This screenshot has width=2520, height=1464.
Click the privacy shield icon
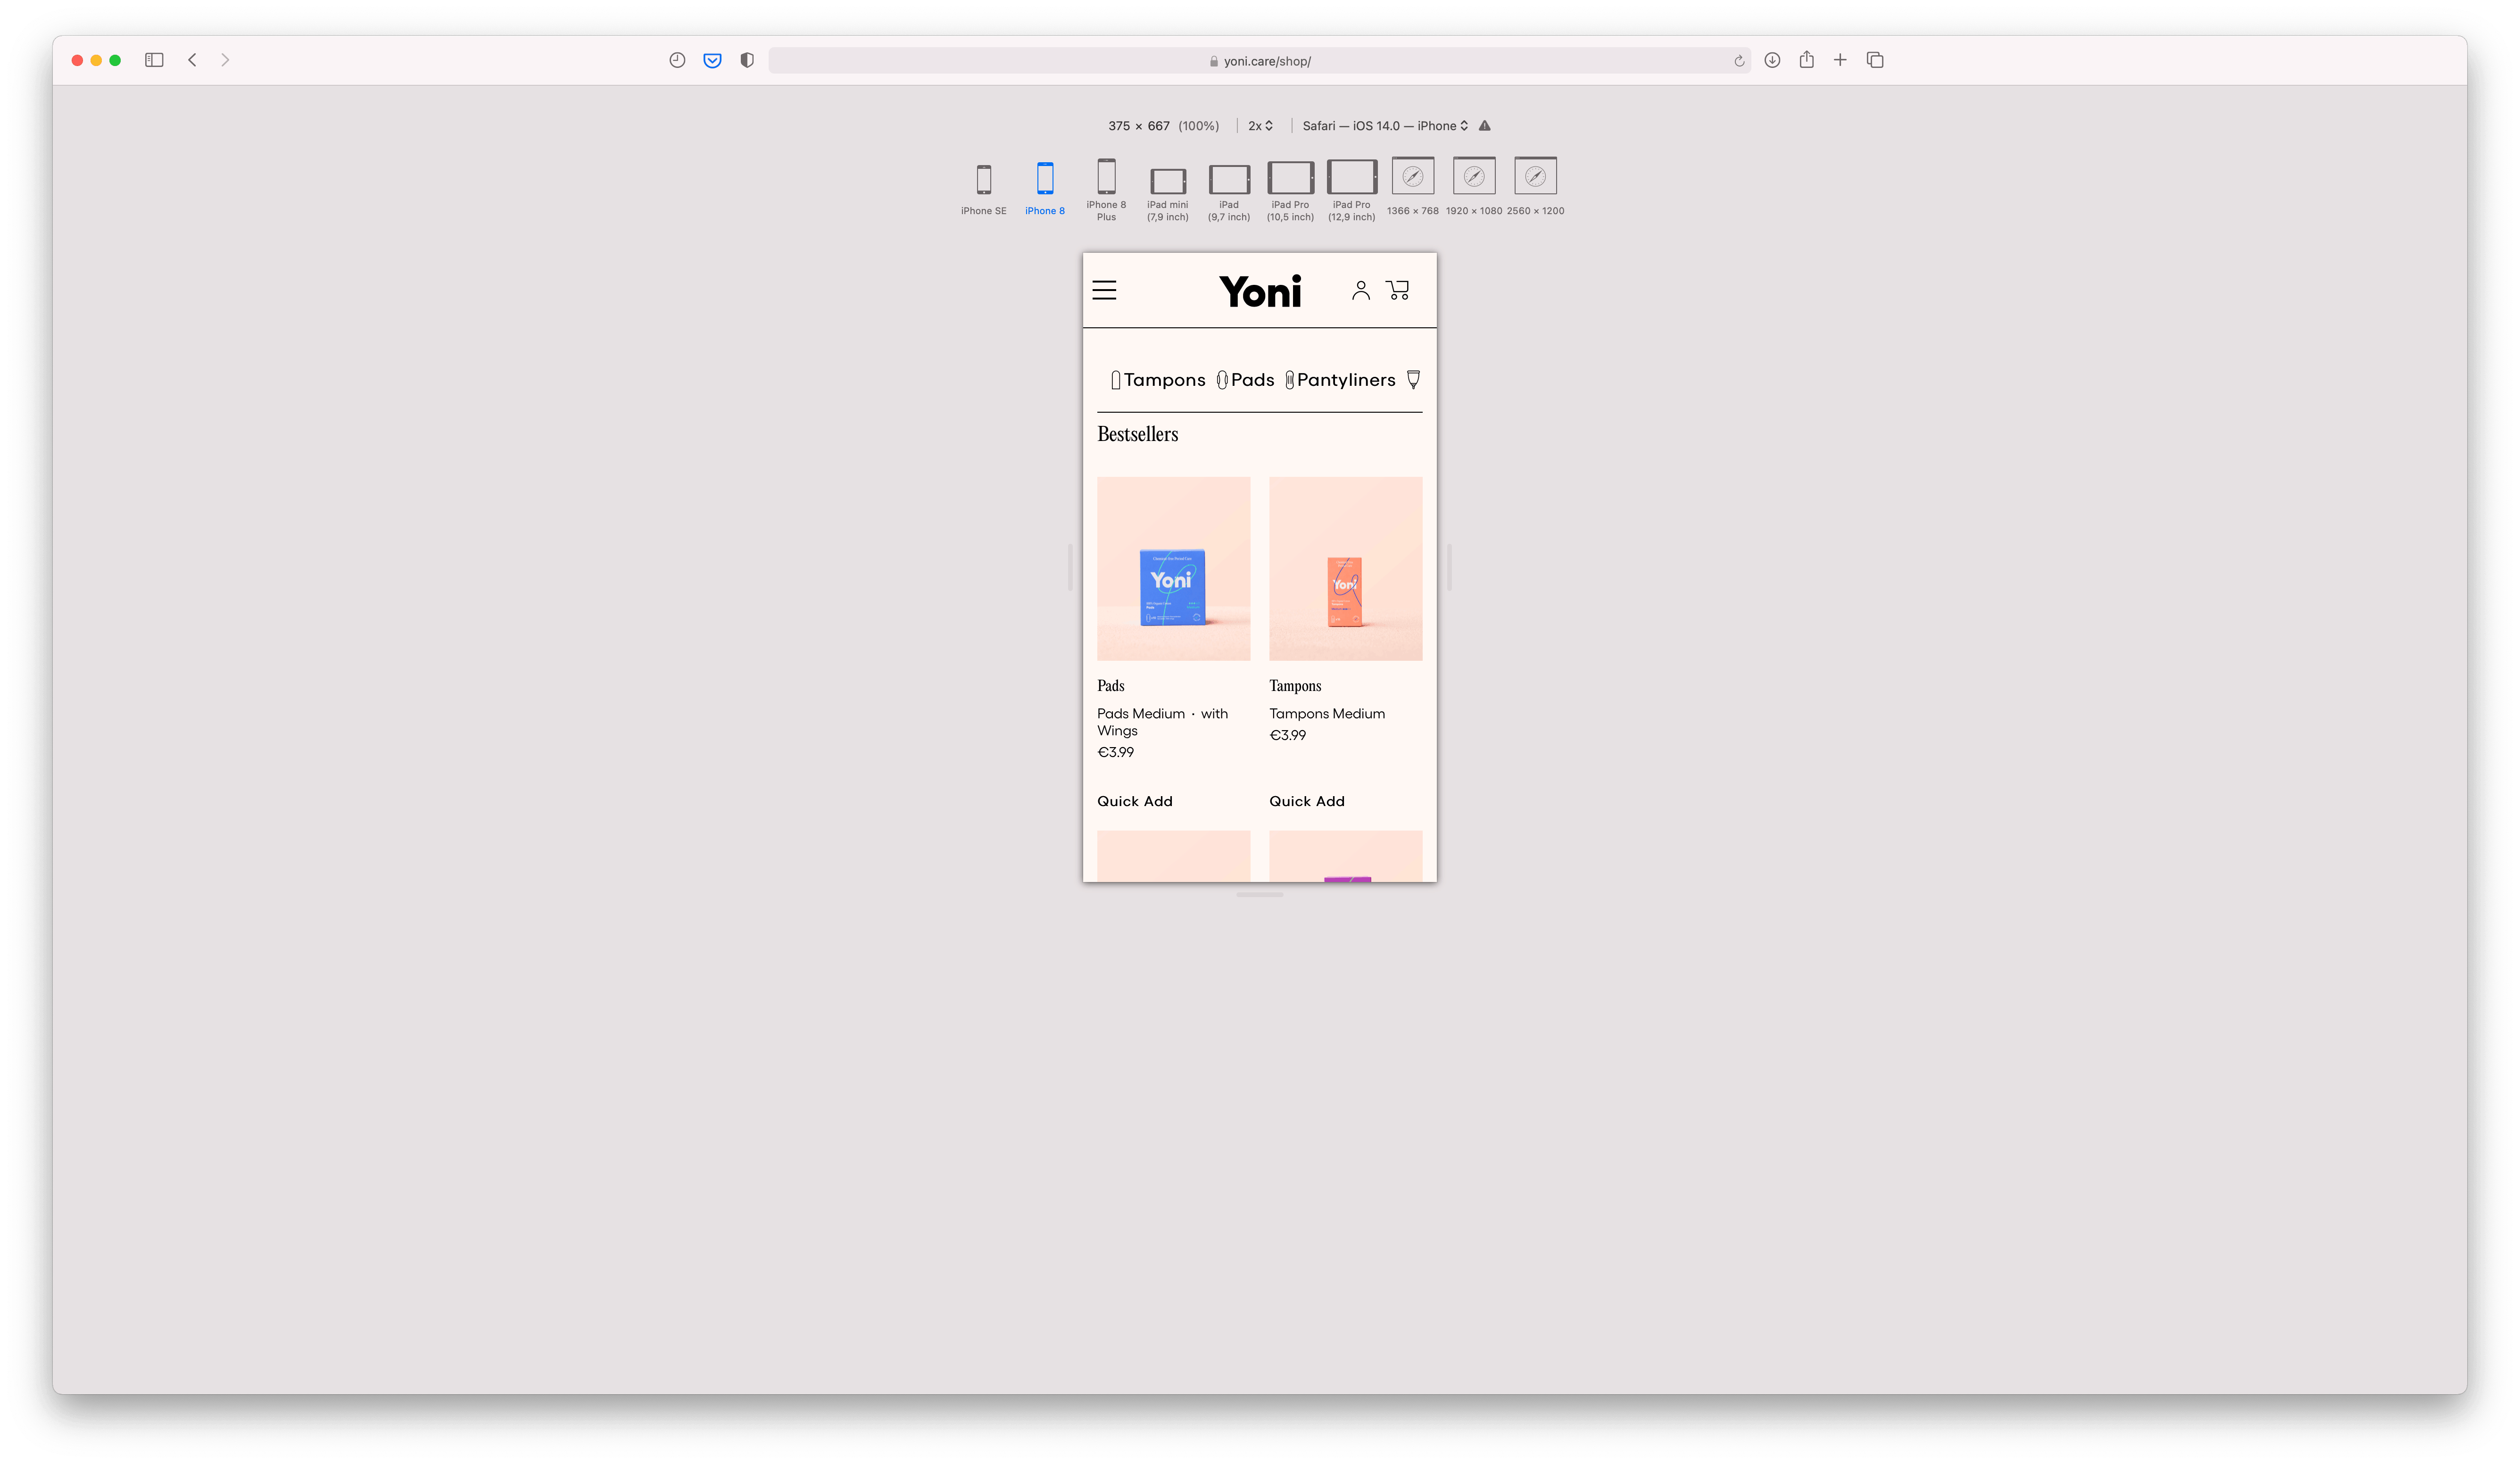click(746, 60)
